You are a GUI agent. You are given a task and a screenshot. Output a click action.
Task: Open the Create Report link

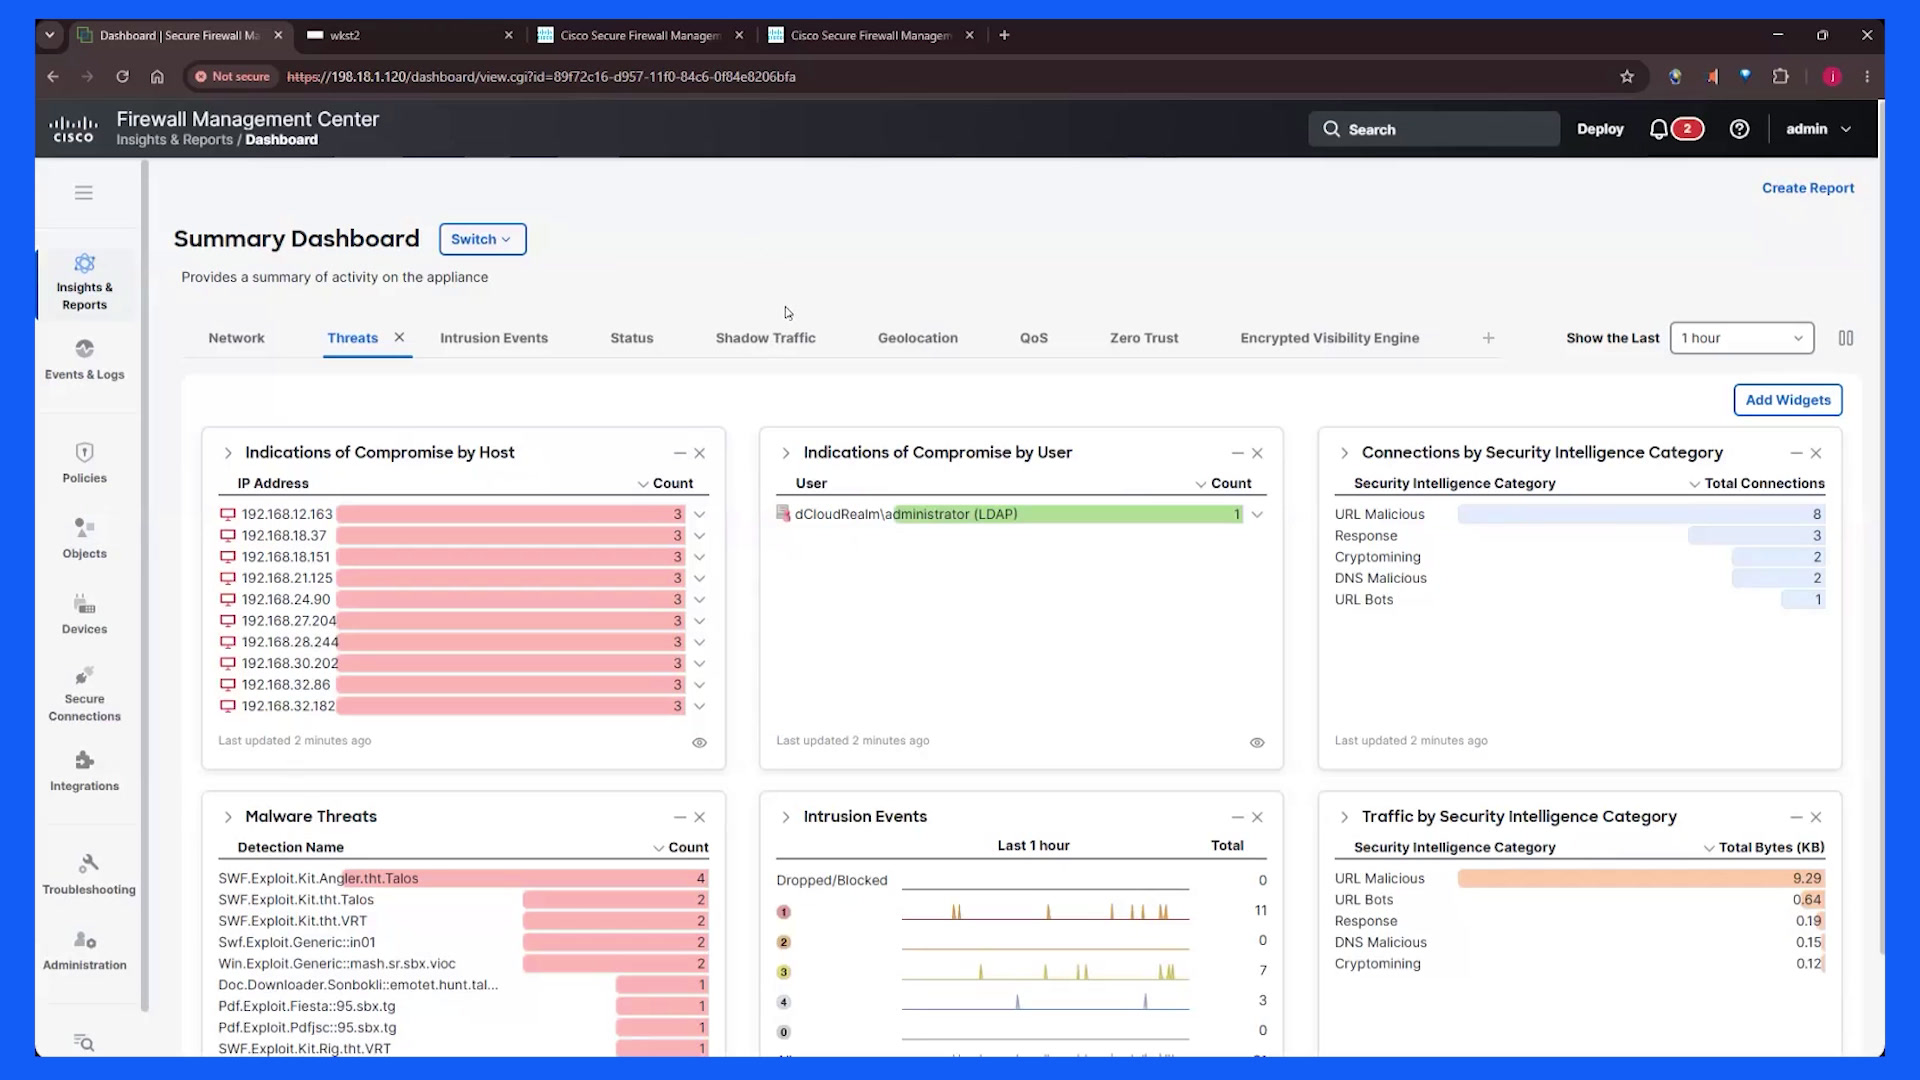pos(1807,188)
